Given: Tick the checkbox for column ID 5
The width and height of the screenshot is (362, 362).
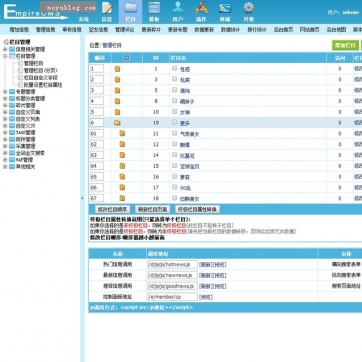Looking at the screenshot, I should pos(174,90).
